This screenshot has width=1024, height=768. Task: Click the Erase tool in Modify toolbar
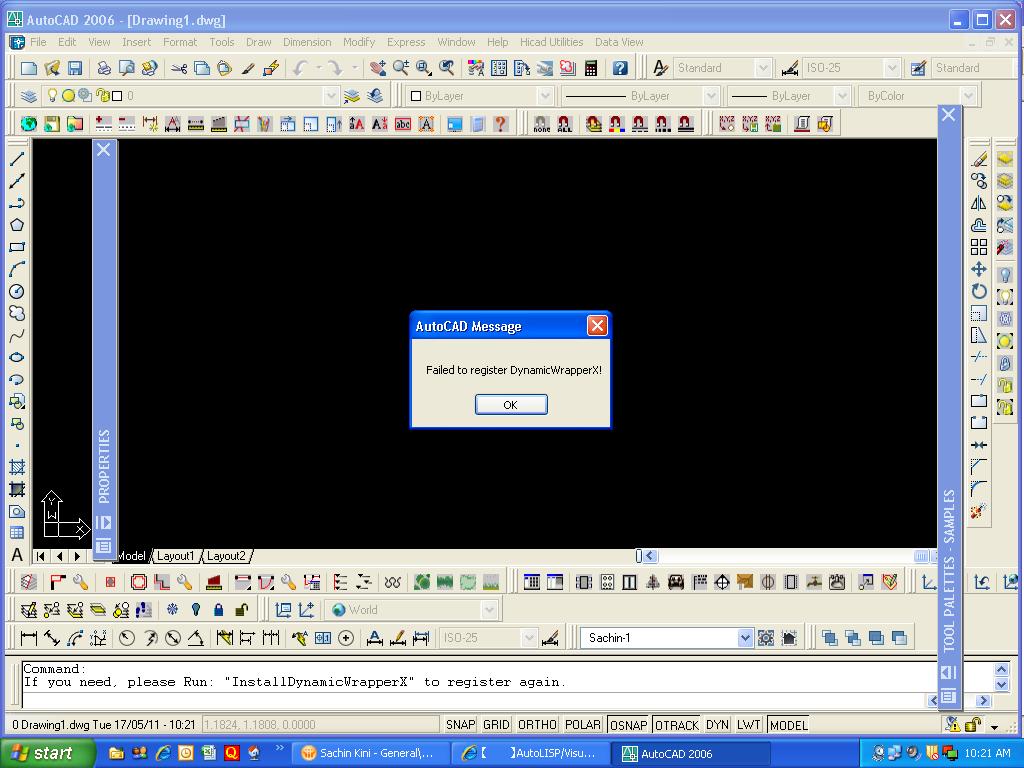[979, 159]
